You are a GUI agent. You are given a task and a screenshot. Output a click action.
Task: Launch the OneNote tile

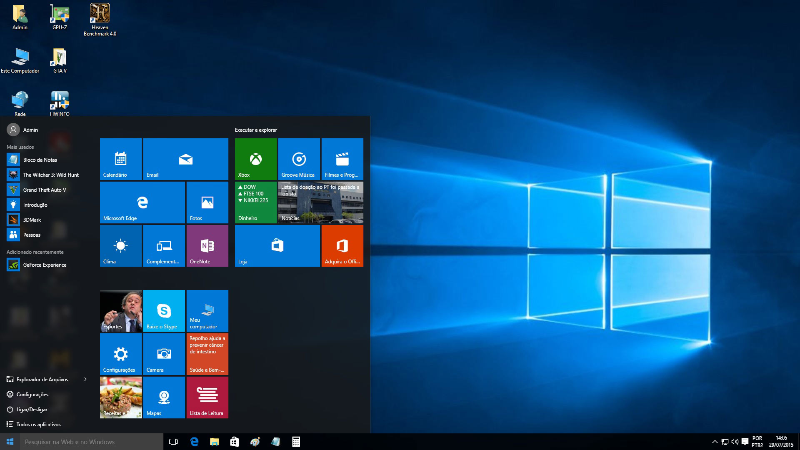[207, 246]
